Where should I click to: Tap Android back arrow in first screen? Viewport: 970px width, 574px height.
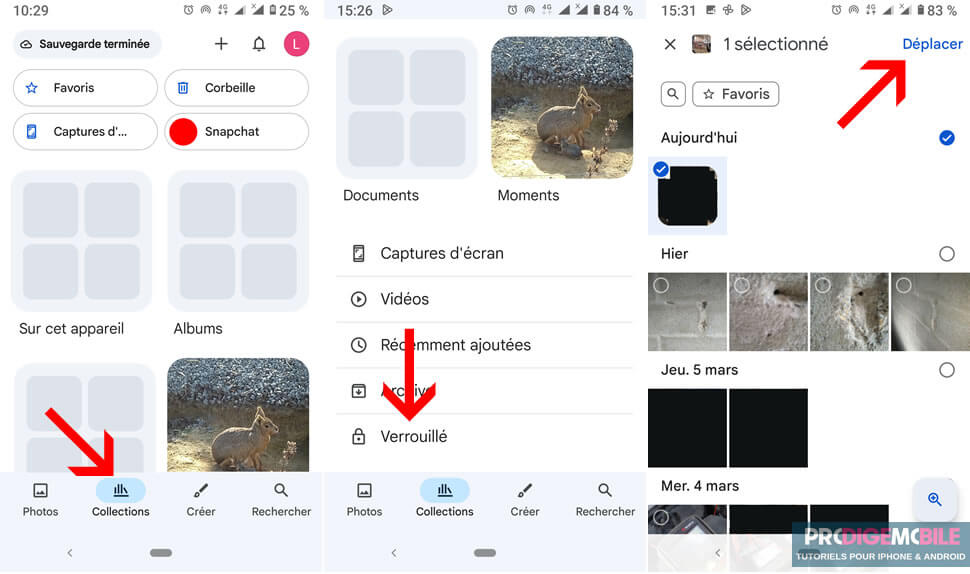pos(70,553)
